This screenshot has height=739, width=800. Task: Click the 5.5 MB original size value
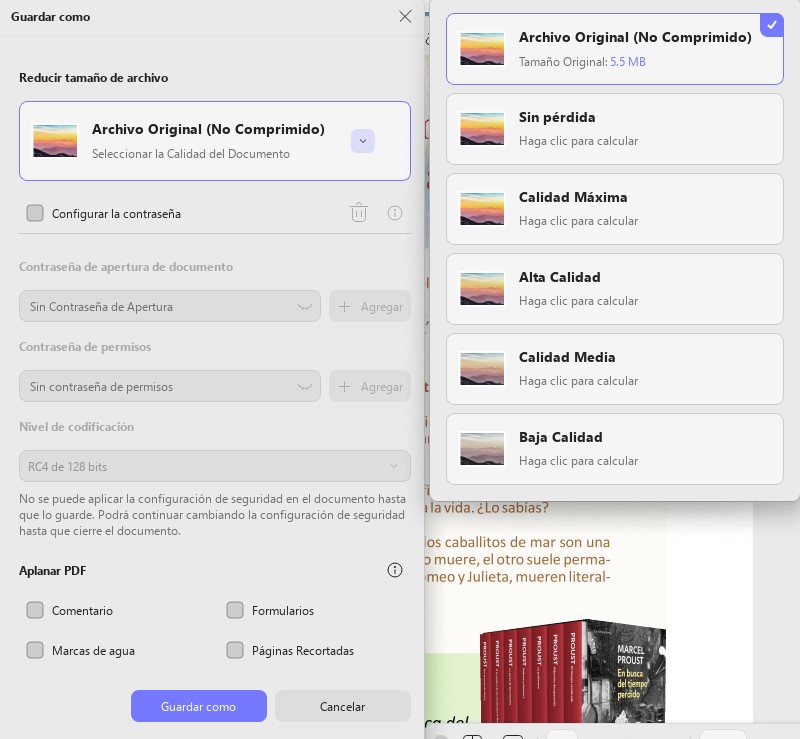coord(628,62)
